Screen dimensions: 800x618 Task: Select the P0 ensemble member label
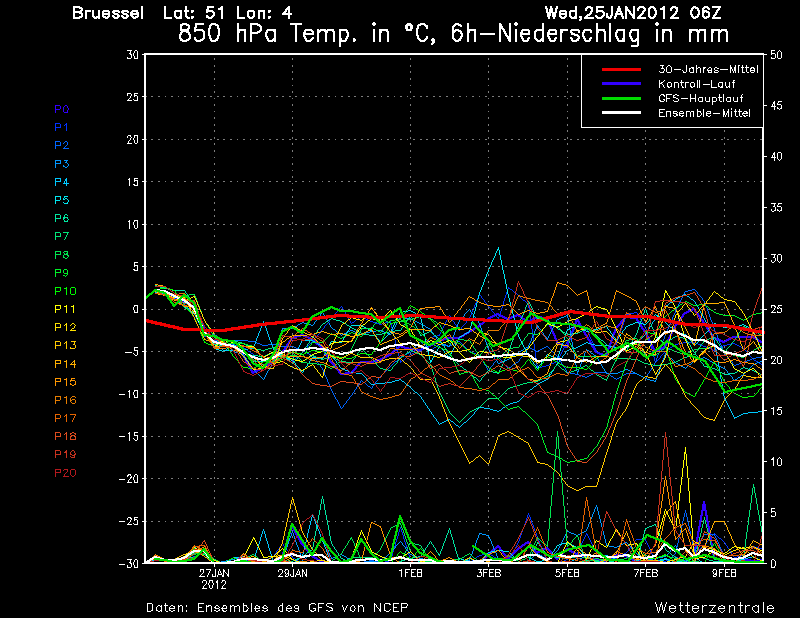[x=62, y=109]
